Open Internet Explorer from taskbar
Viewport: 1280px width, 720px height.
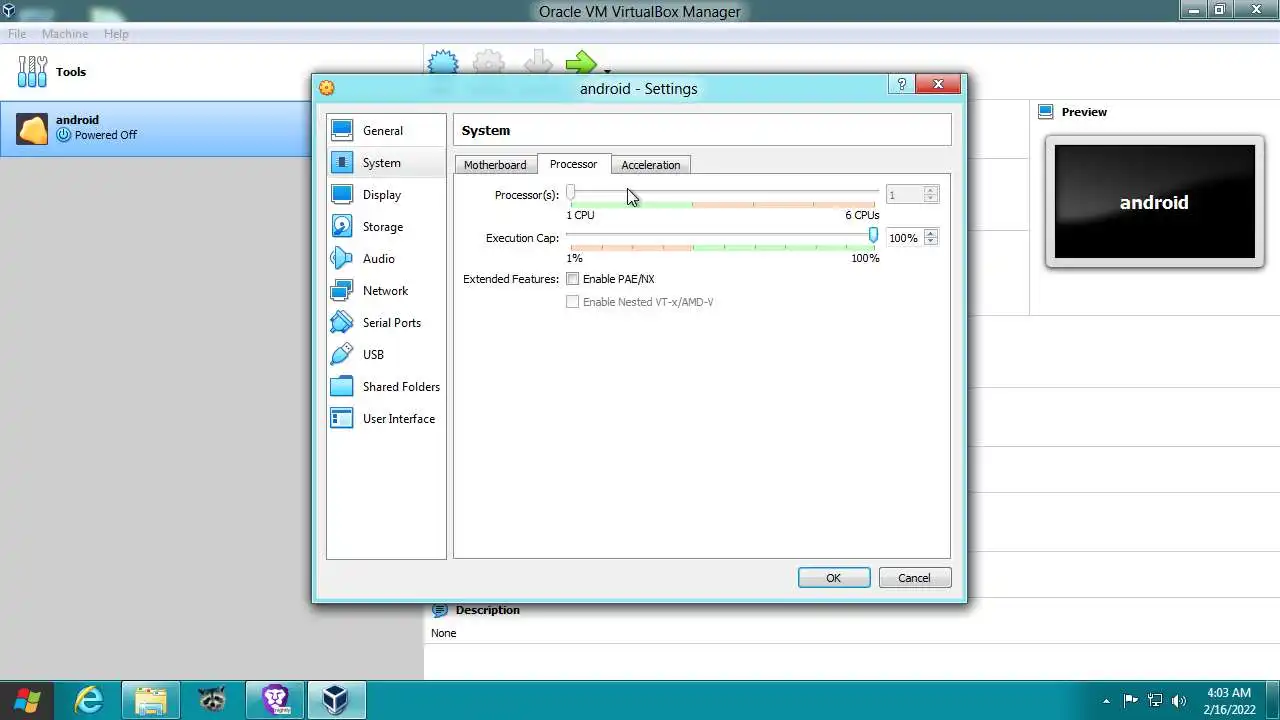click(x=90, y=699)
